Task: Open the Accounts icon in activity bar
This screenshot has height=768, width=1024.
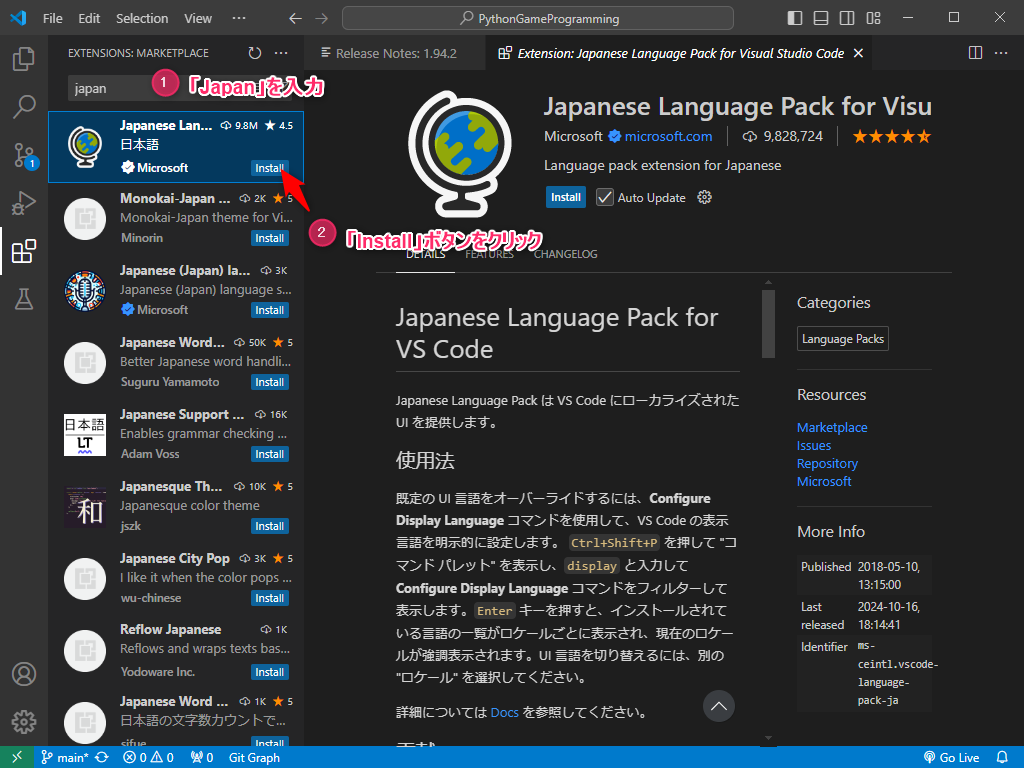Action: 24,674
